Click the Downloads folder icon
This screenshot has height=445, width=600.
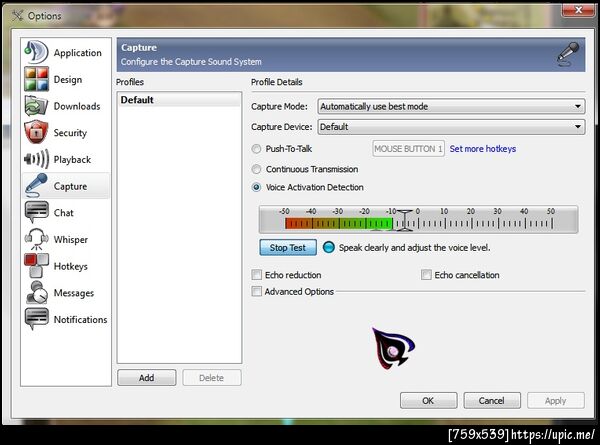36,106
